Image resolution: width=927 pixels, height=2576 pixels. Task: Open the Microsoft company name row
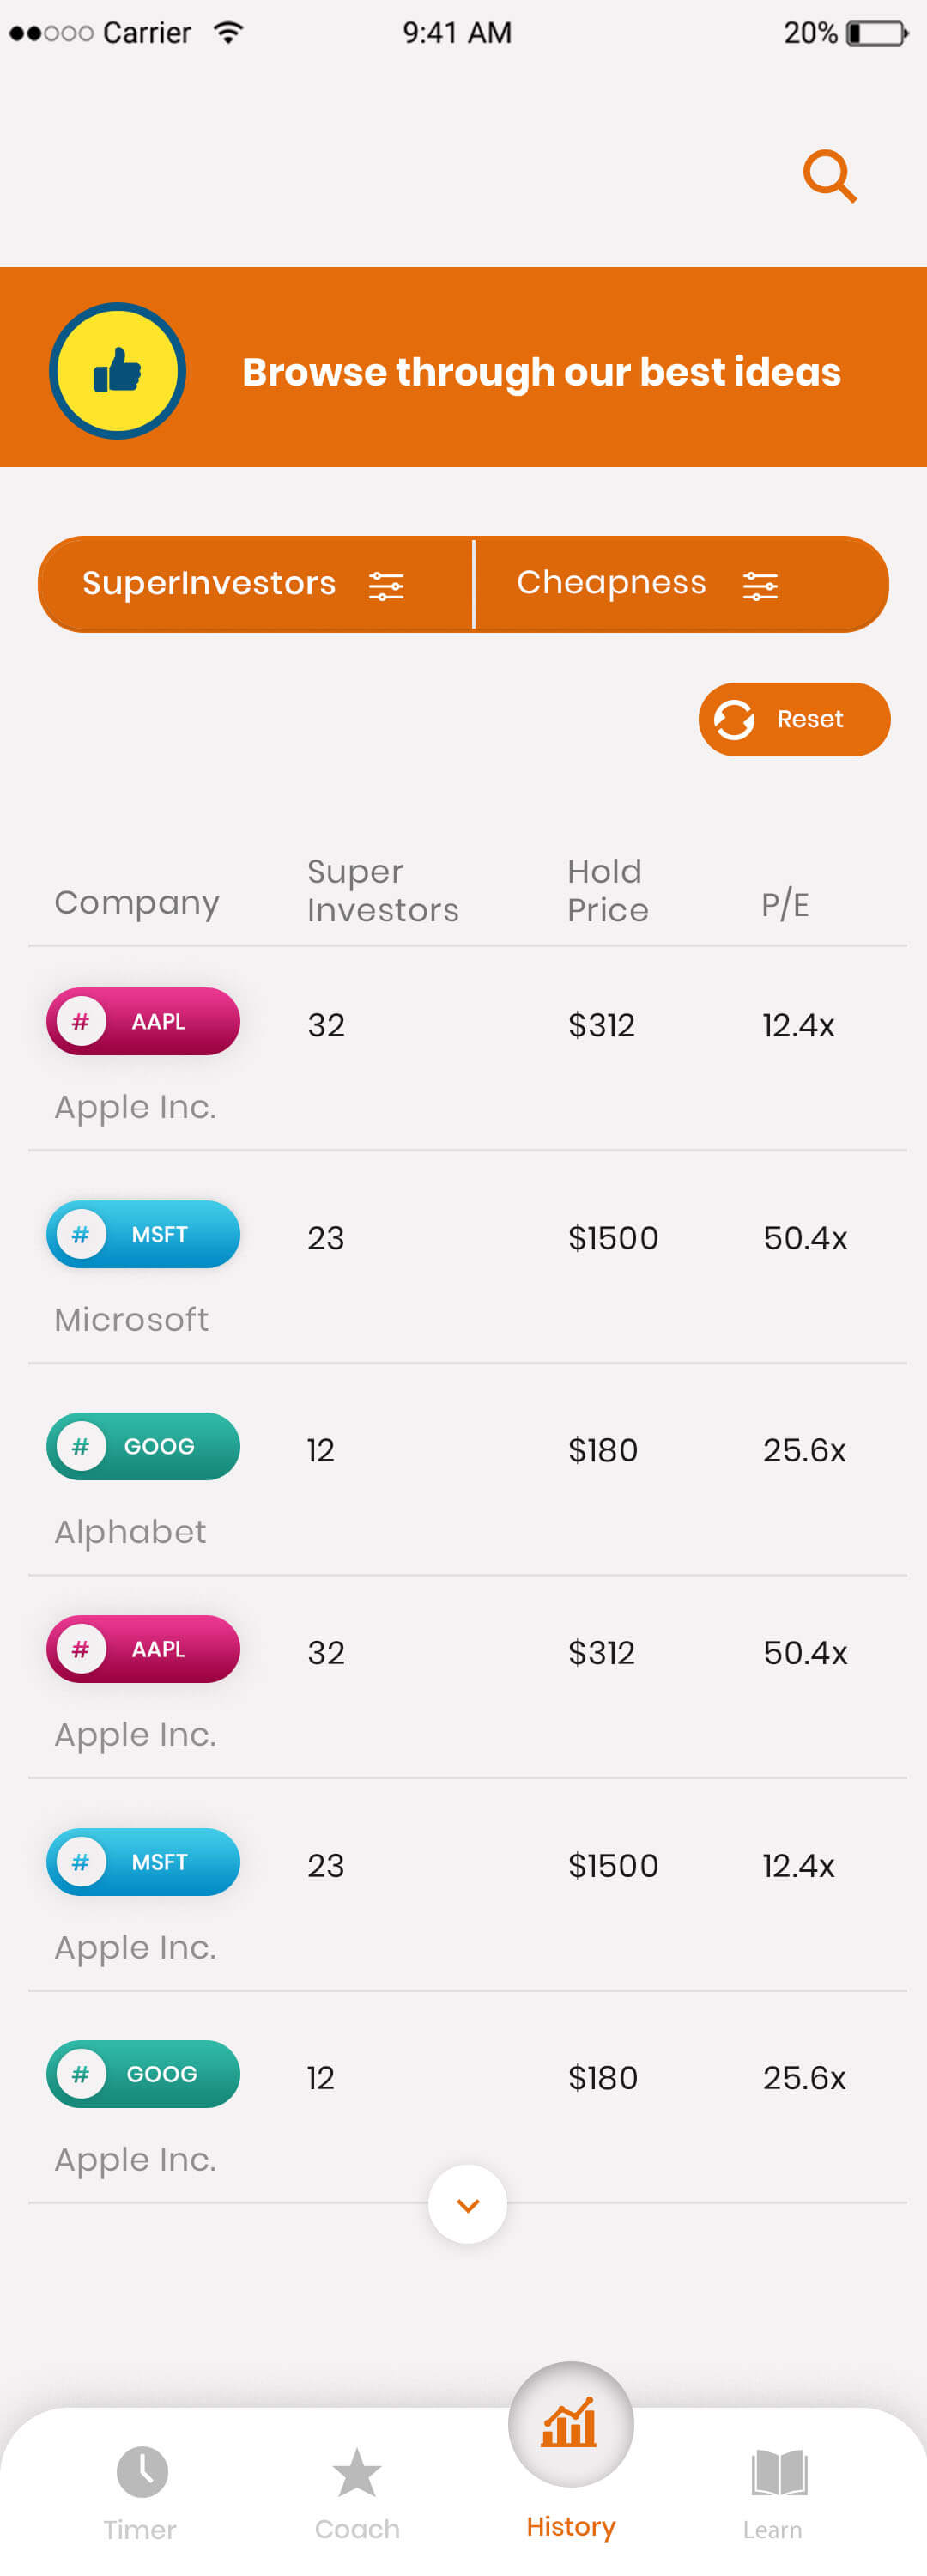[x=132, y=1320]
